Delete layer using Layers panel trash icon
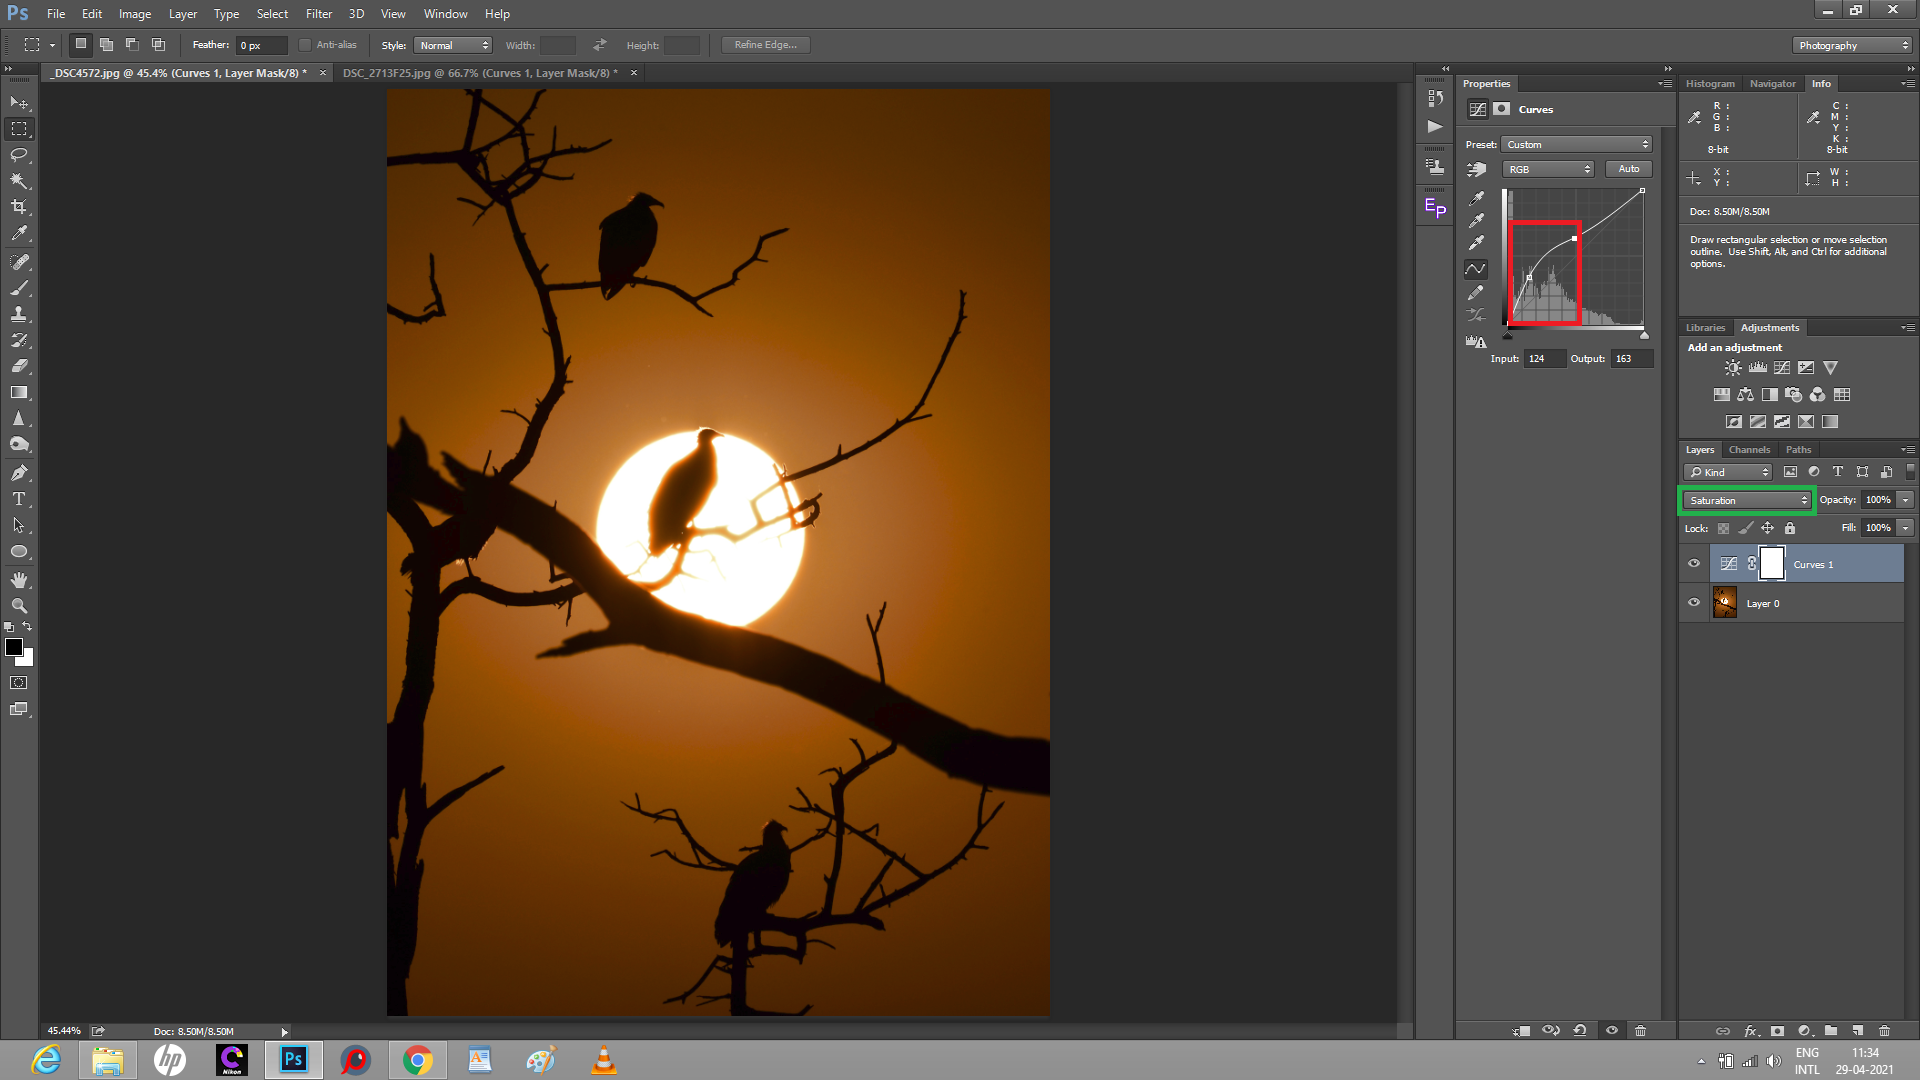The height and width of the screenshot is (1080, 1920). [1884, 1030]
